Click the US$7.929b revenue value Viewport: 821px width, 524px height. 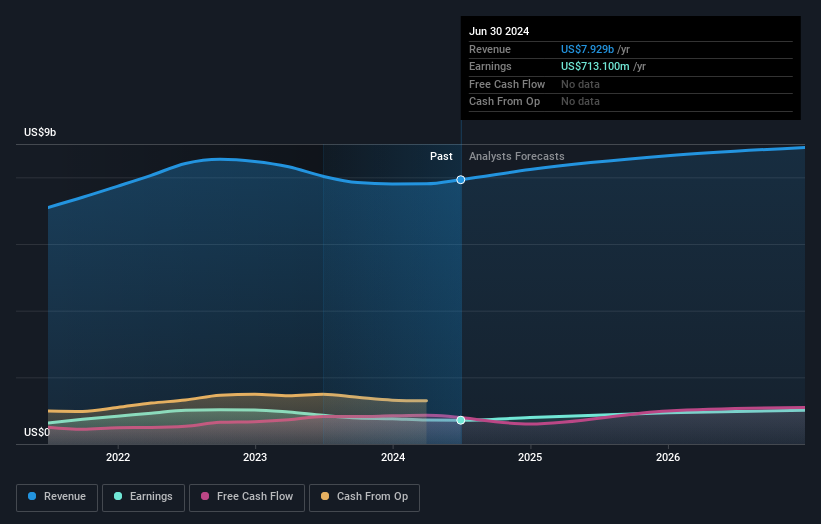click(x=587, y=49)
